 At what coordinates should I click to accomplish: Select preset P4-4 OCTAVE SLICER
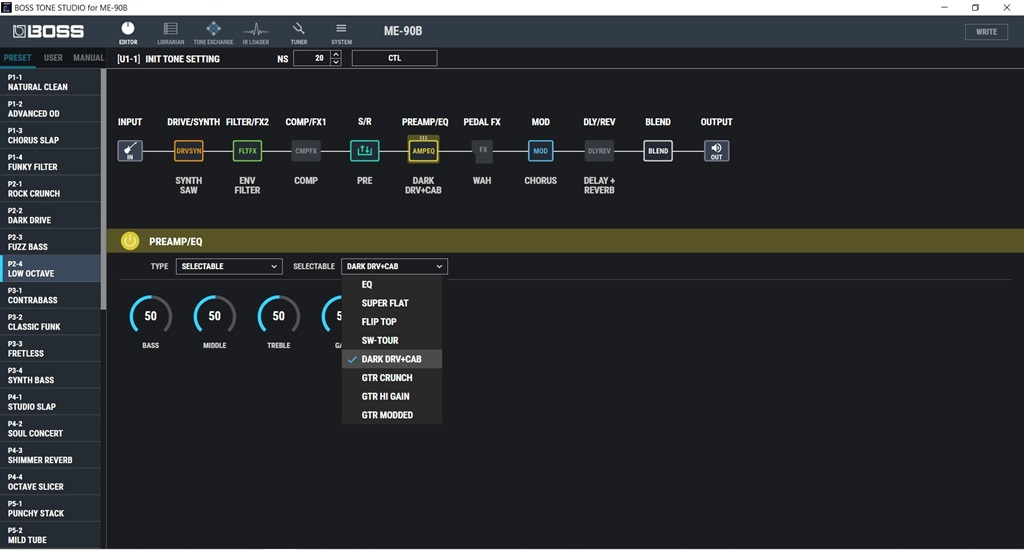pyautogui.click(x=50, y=482)
